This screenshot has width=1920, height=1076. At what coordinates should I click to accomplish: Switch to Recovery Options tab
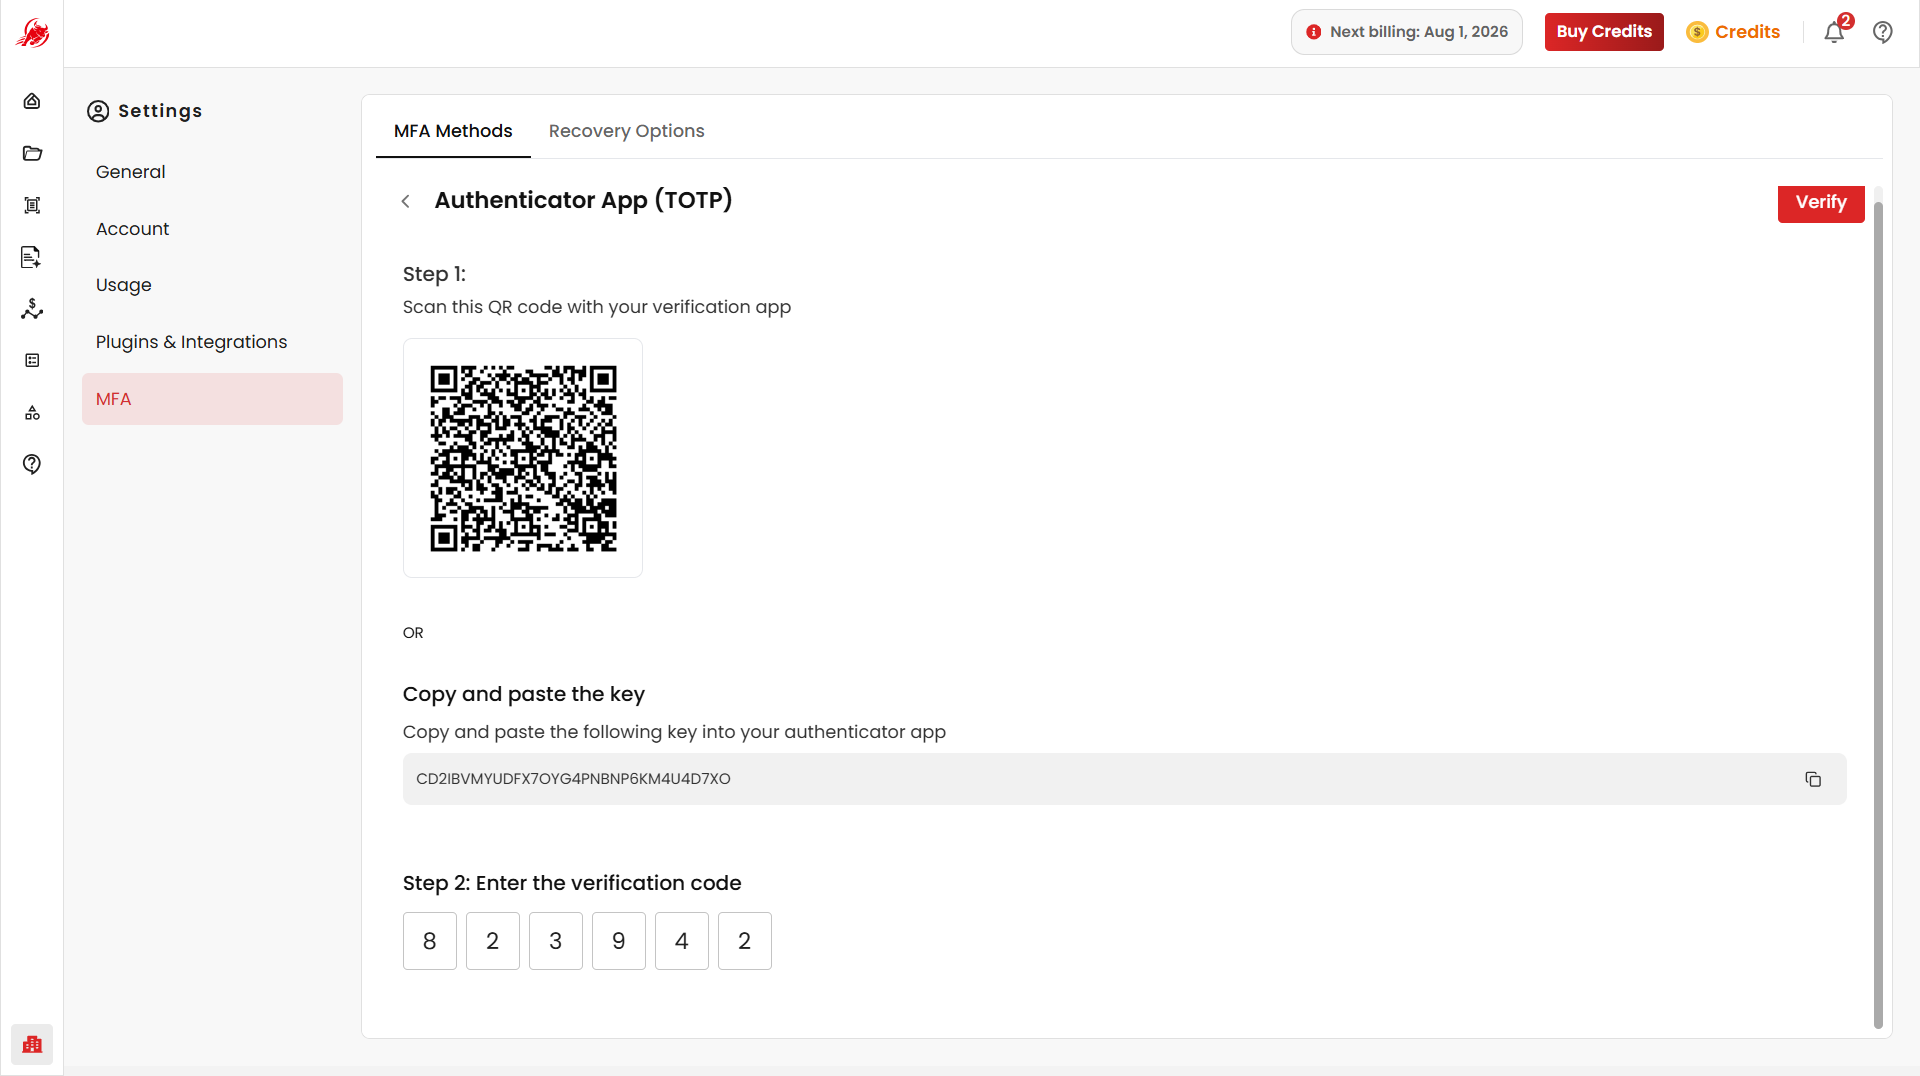626,131
